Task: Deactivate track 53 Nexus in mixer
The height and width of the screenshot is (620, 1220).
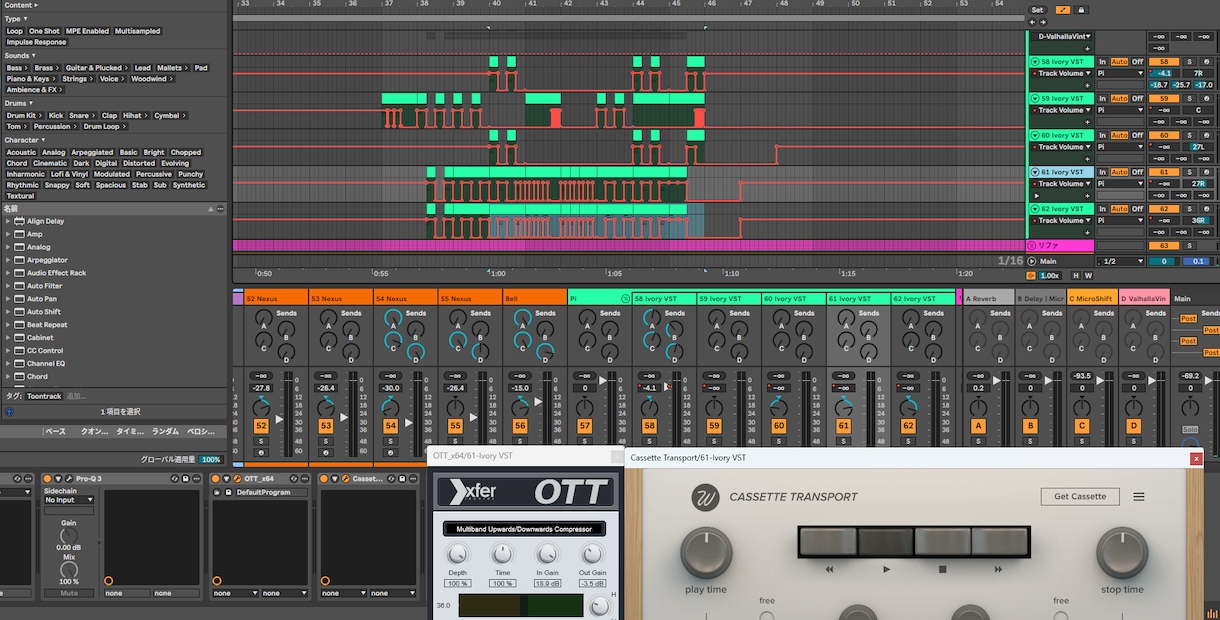Action: 326,426
